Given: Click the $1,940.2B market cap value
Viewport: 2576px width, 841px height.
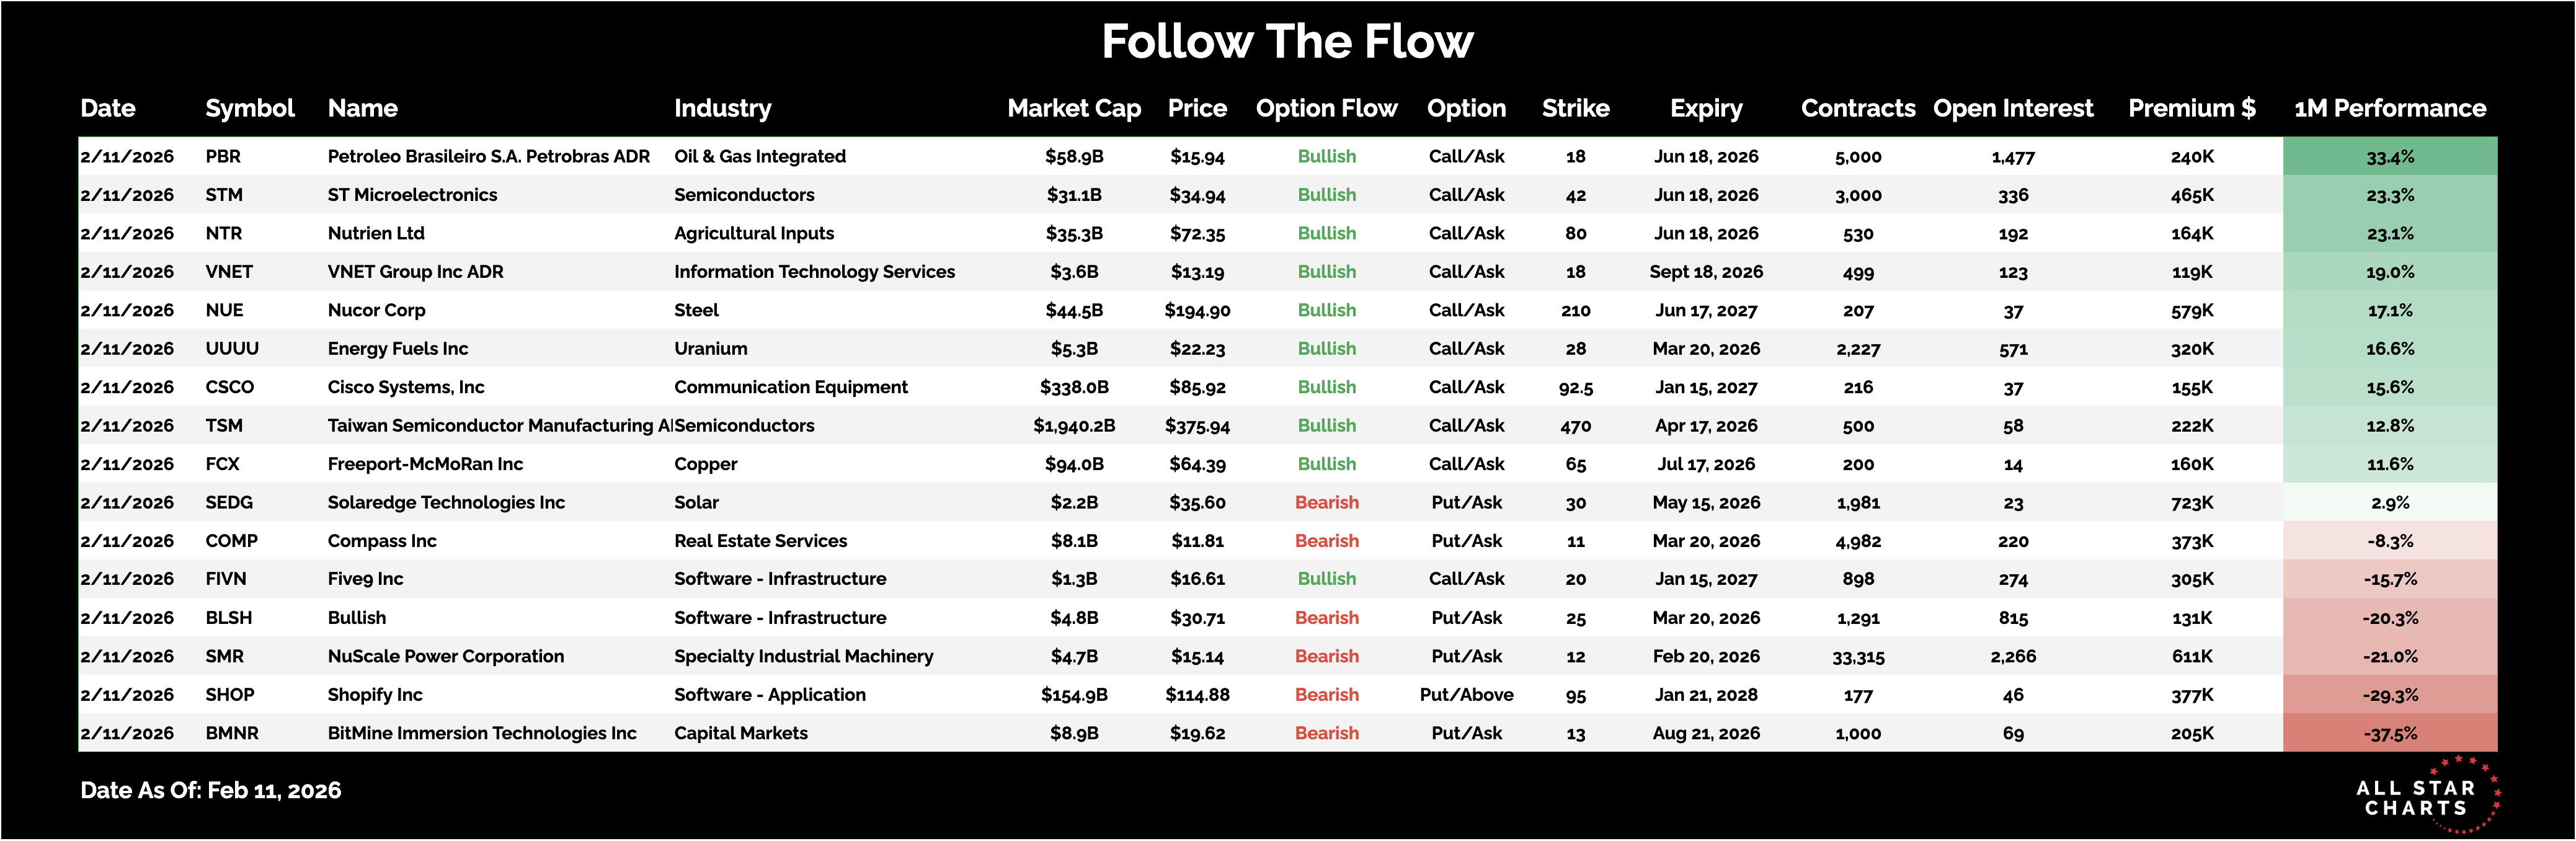Looking at the screenshot, I should pos(1074,425).
